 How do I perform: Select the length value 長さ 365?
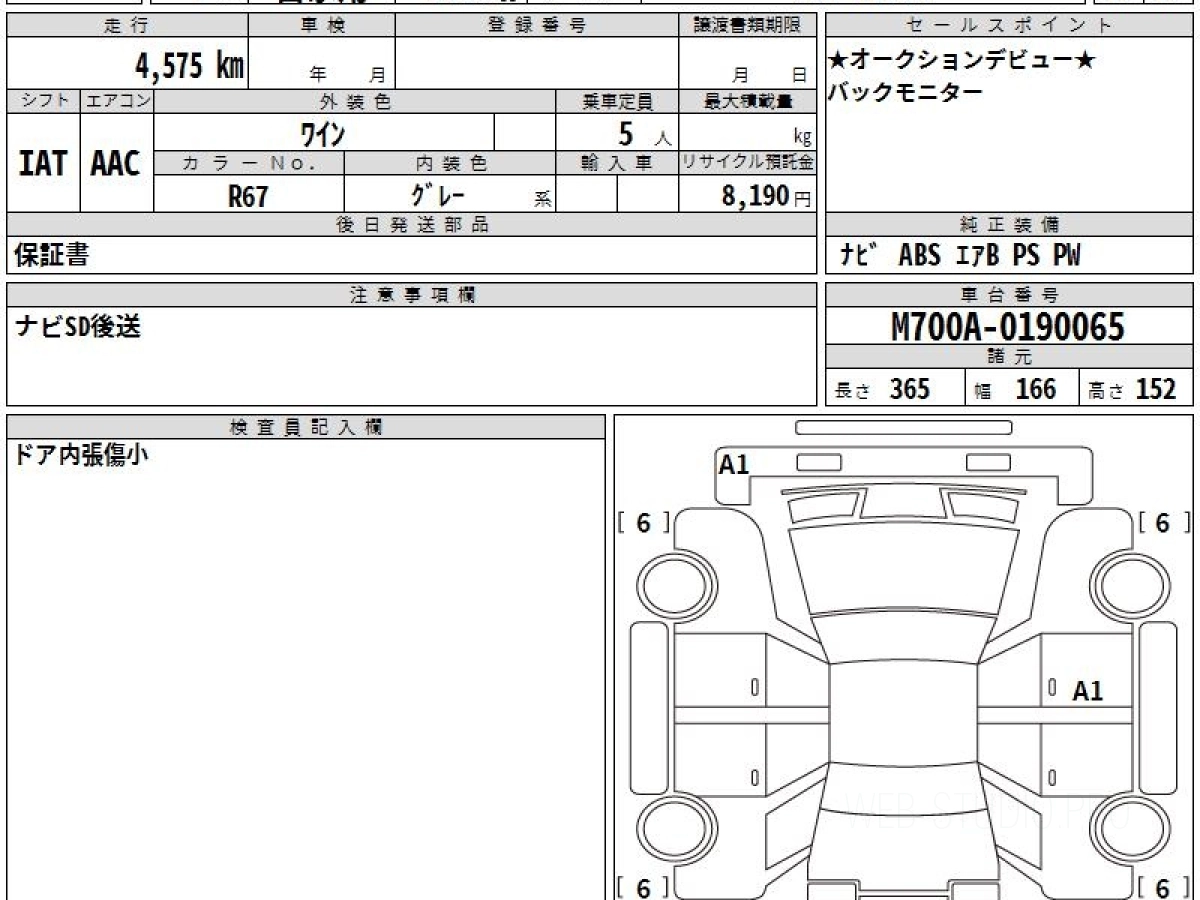point(883,389)
